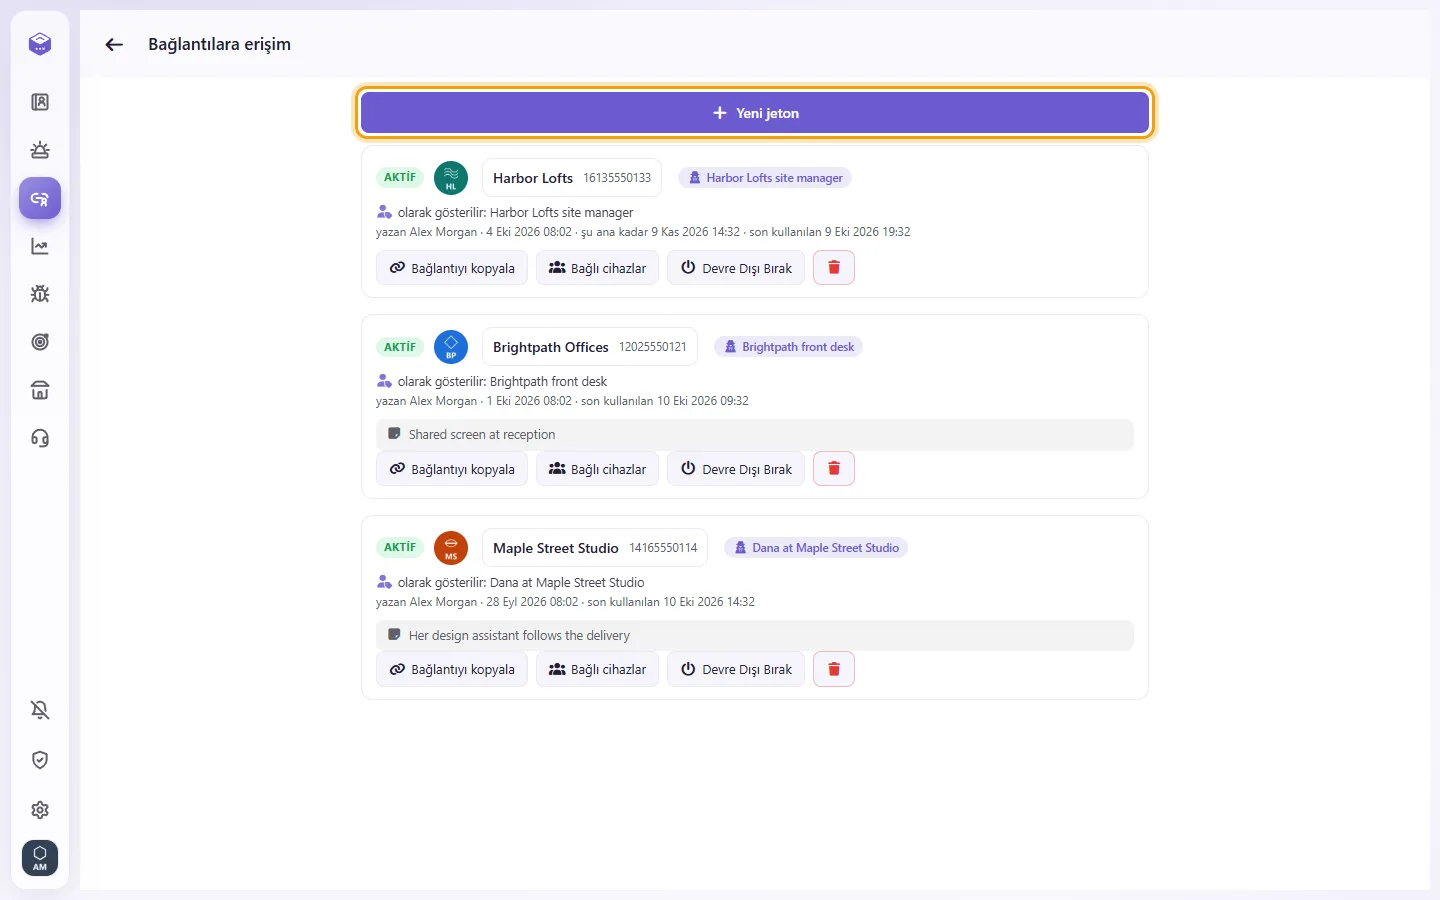Open the settings gear in sidebar
Image resolution: width=1440 pixels, height=900 pixels.
tap(40, 810)
